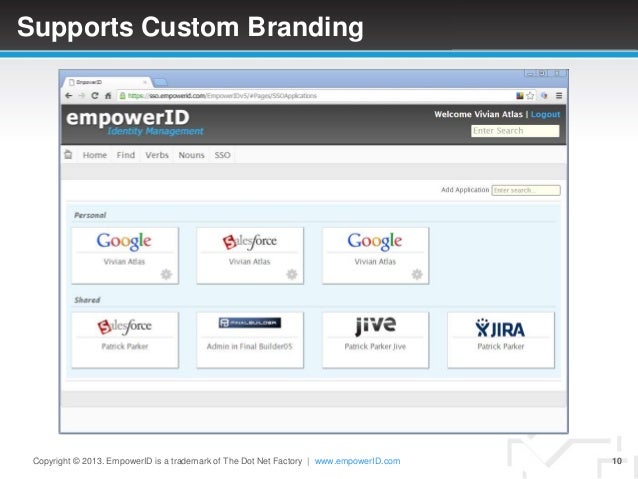Click the green padlock icon in the address bar
The image size is (638, 479).
122,96
